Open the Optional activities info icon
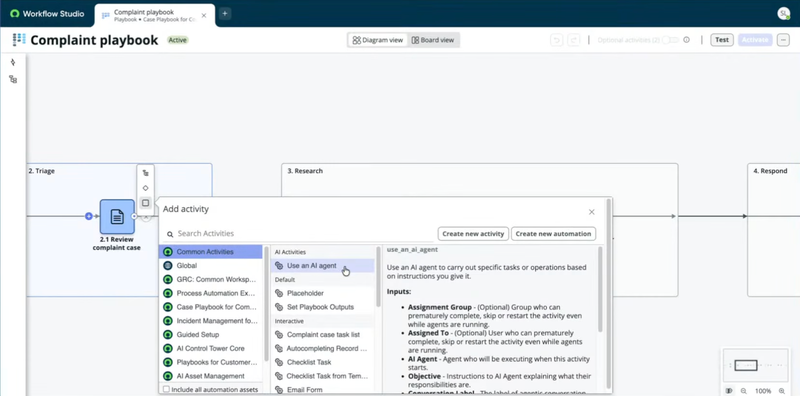Viewport: 800px width, 396px height. 686,40
